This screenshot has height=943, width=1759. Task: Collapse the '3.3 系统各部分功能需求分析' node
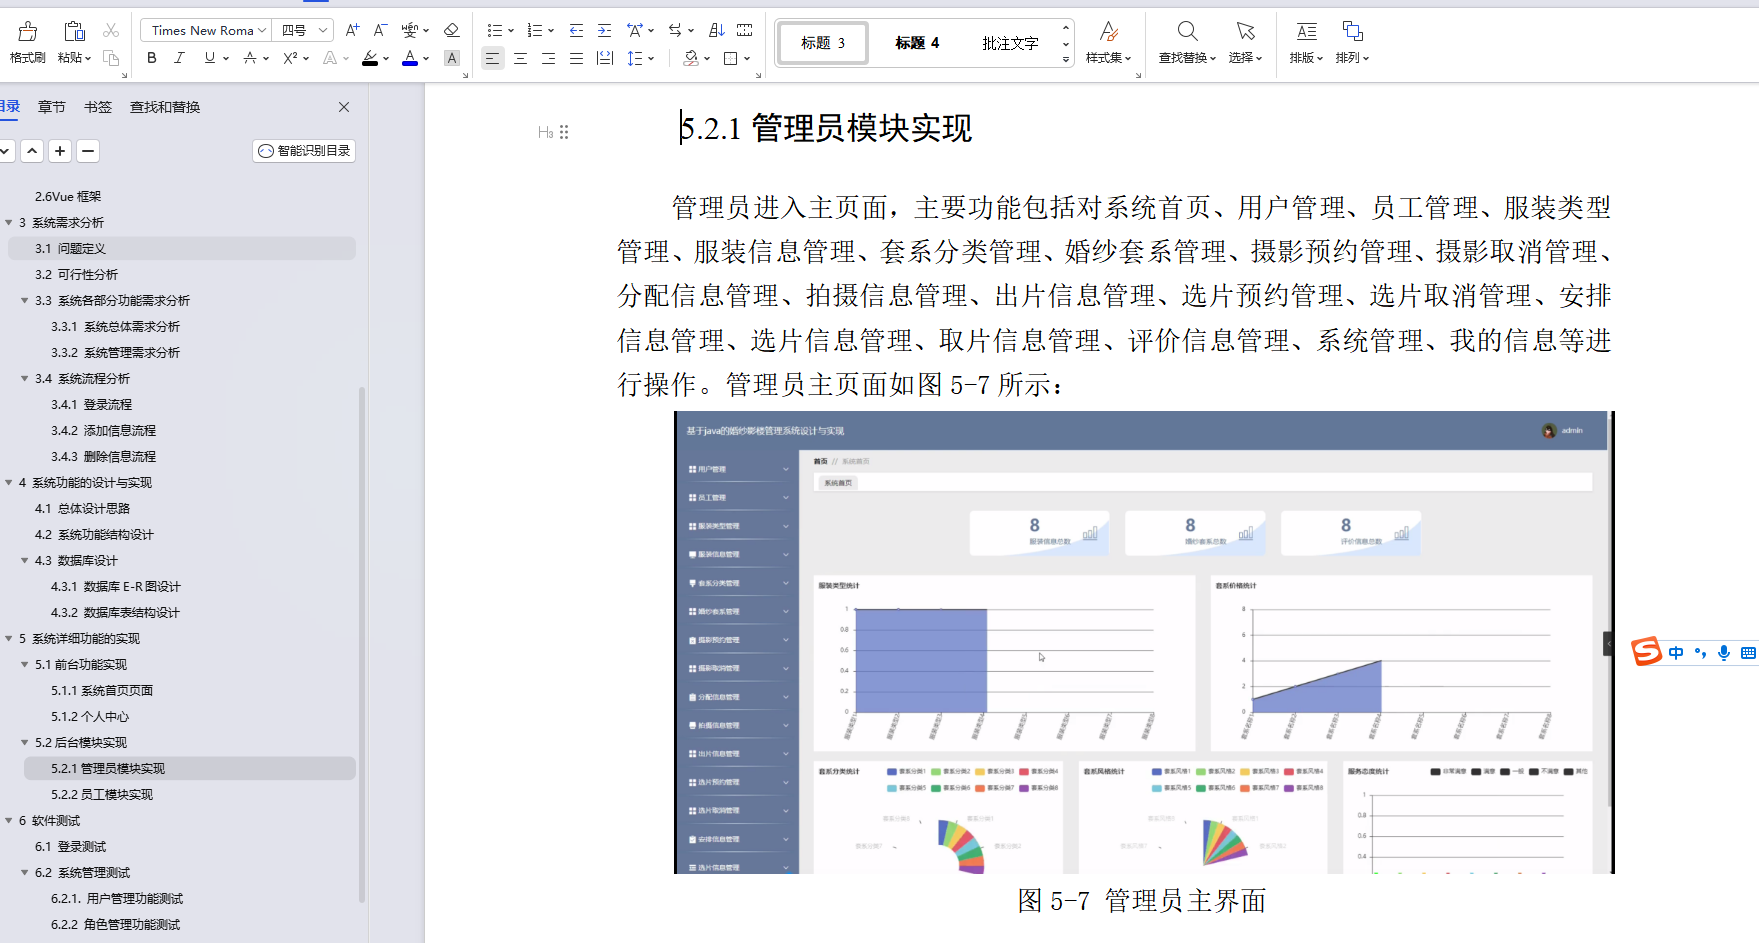click(25, 301)
